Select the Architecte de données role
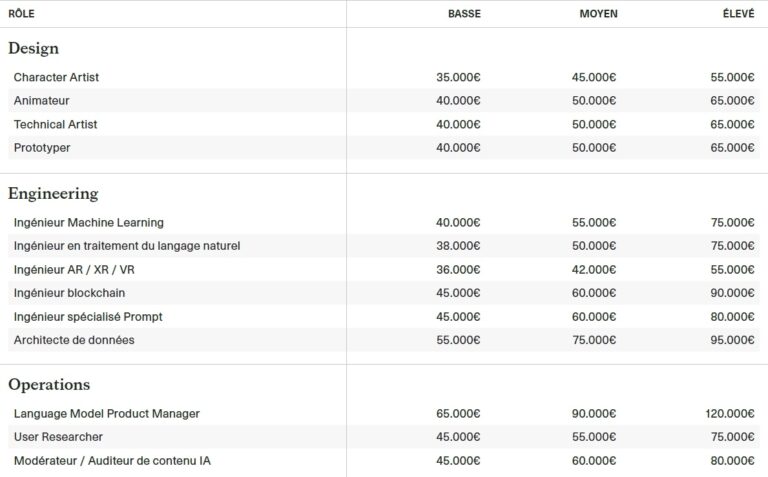 74,340
